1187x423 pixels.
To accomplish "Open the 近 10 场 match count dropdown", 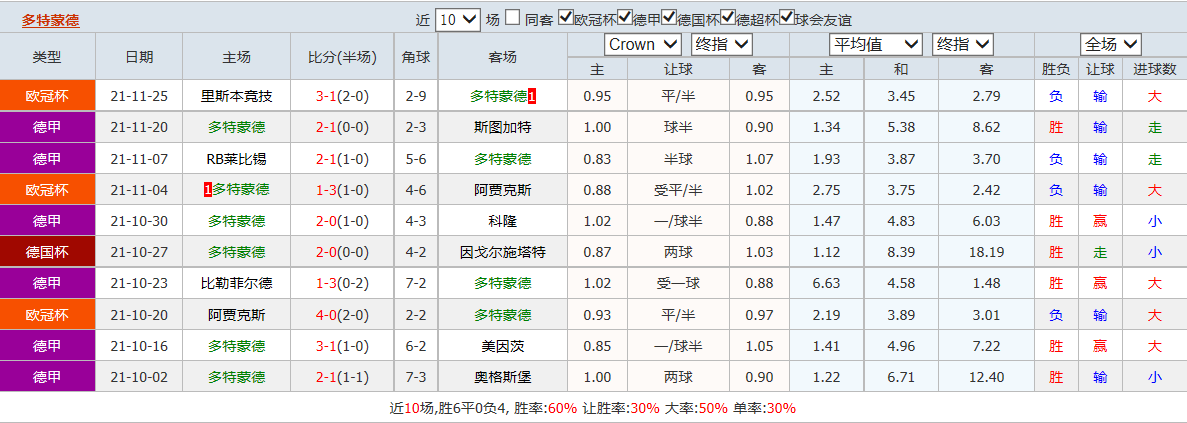I will 458,20.
